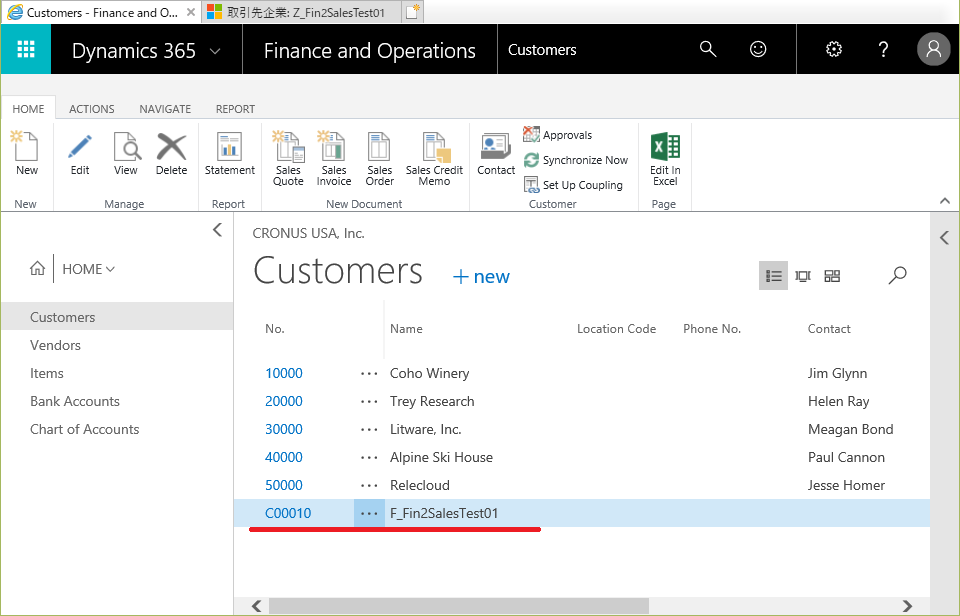Open a new browser tab

[413, 12]
